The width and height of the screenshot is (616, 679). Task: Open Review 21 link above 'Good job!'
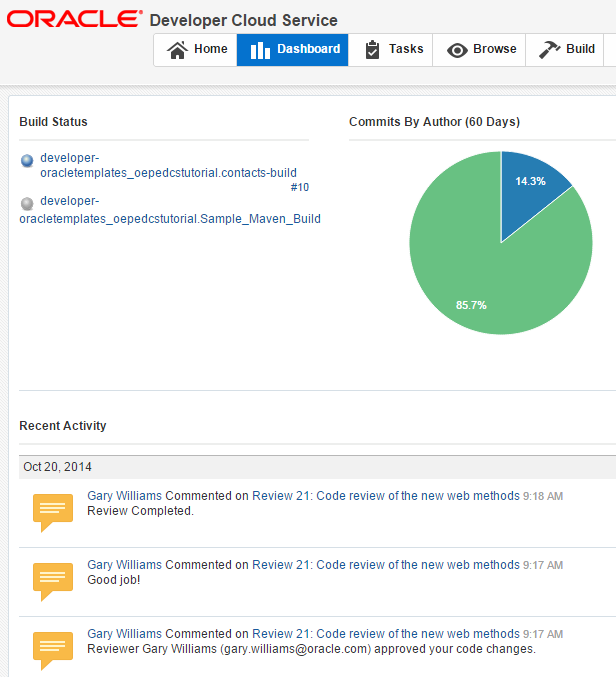pos(386,565)
